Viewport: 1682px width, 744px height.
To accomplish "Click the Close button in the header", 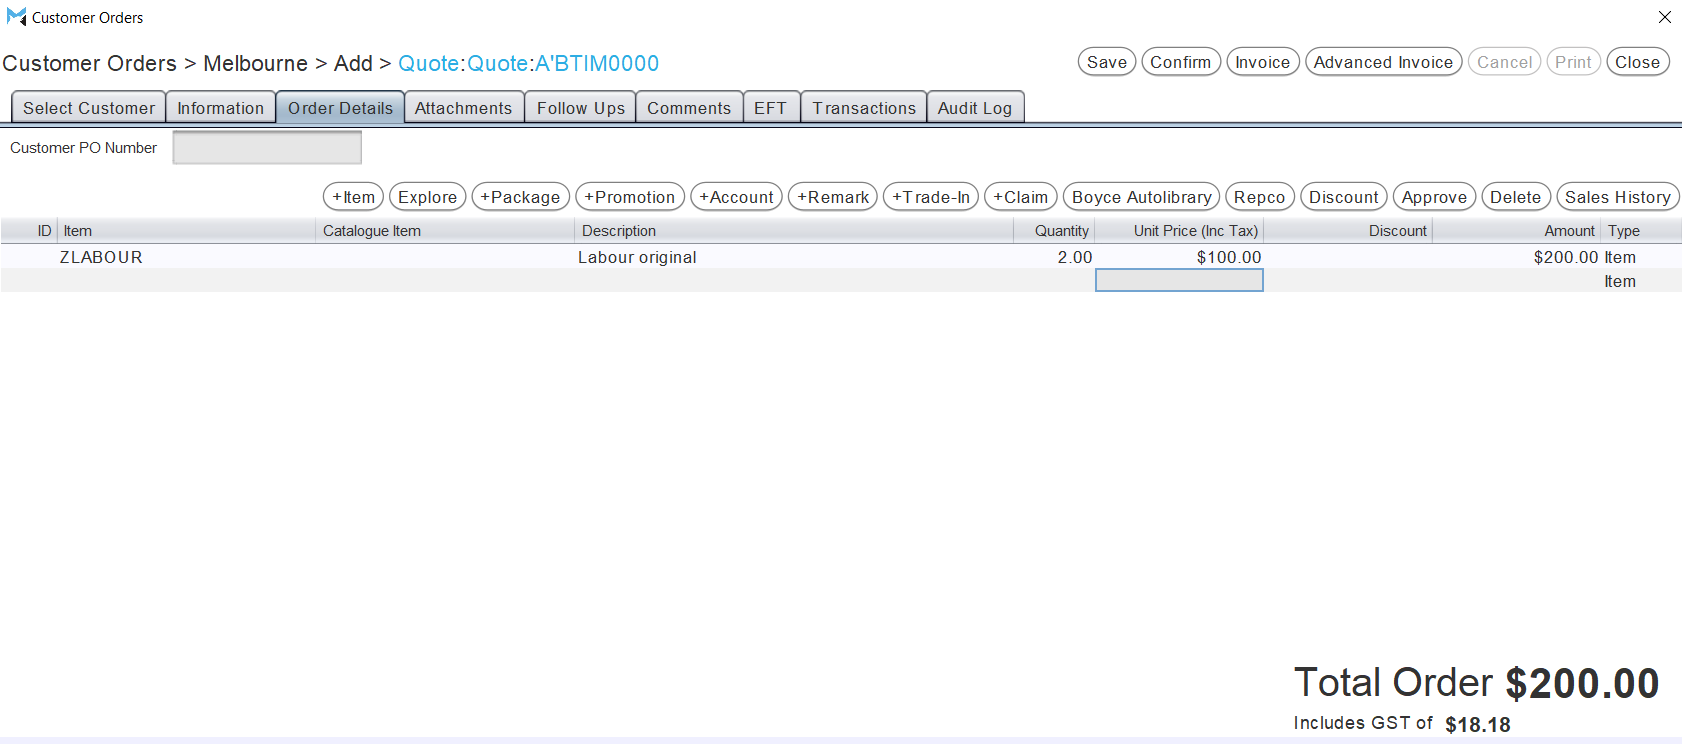I will tap(1638, 62).
